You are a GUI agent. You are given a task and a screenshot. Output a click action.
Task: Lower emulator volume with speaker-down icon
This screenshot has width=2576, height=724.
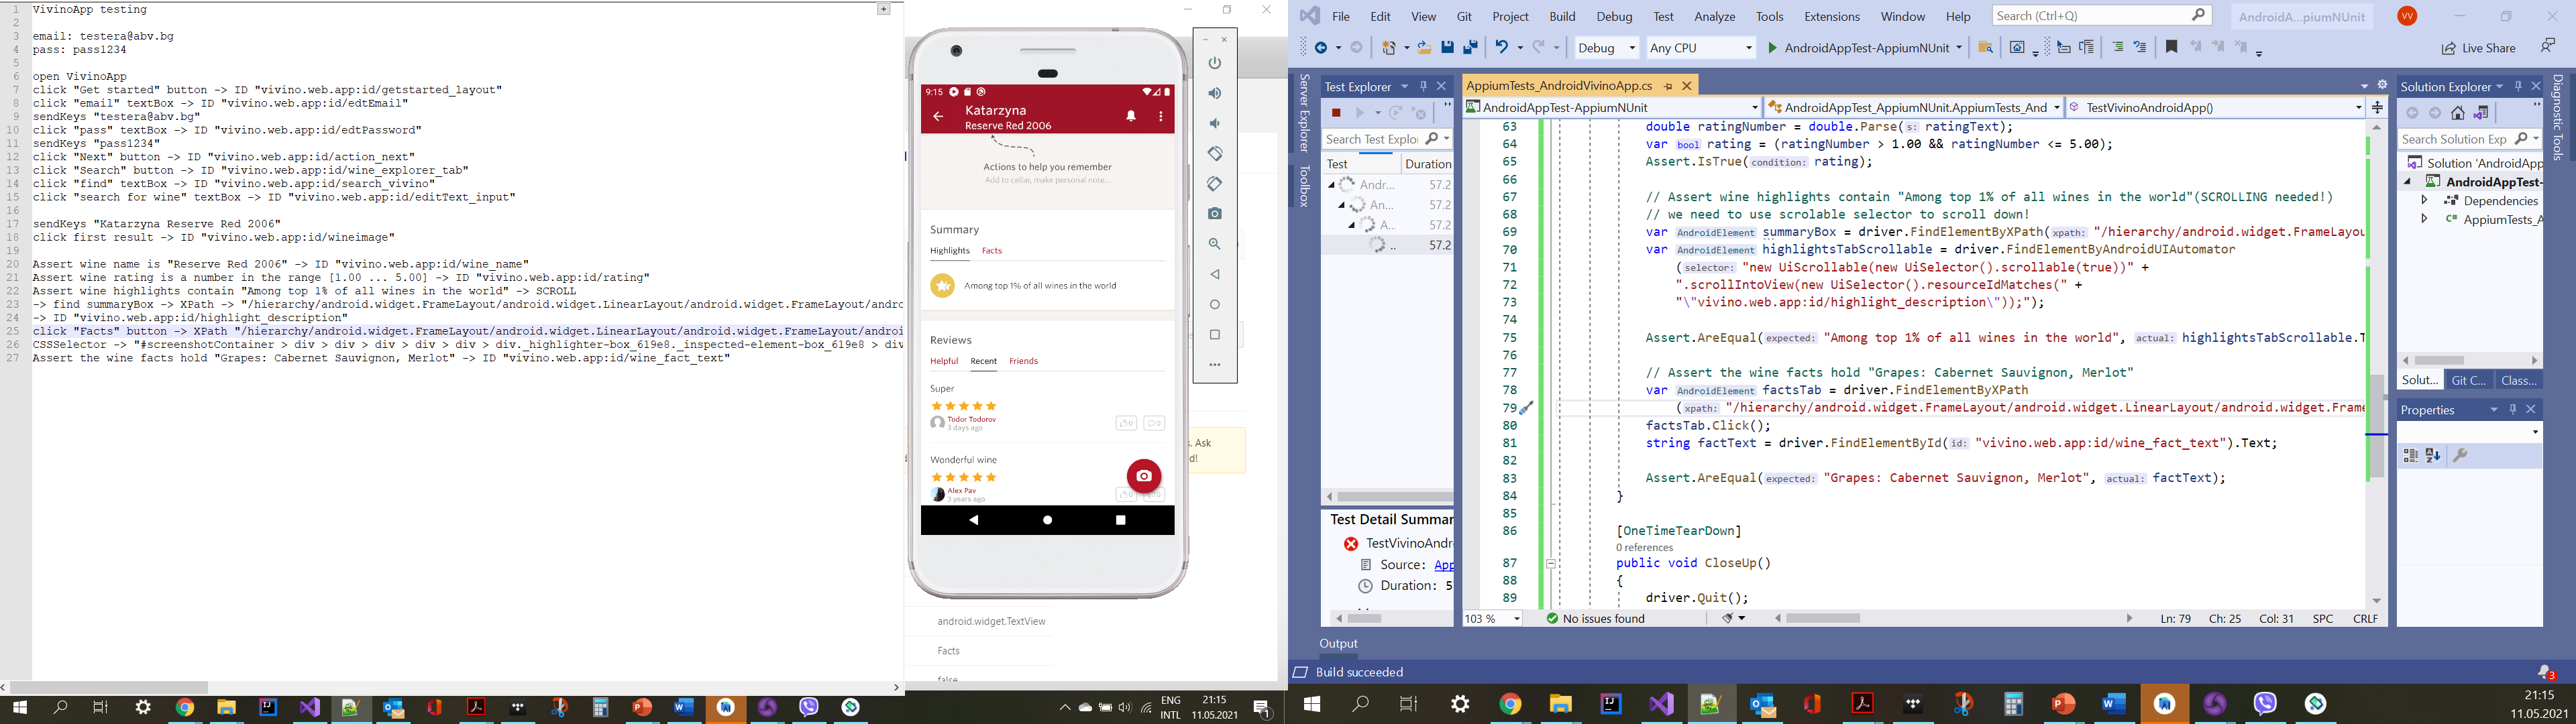click(x=1215, y=123)
